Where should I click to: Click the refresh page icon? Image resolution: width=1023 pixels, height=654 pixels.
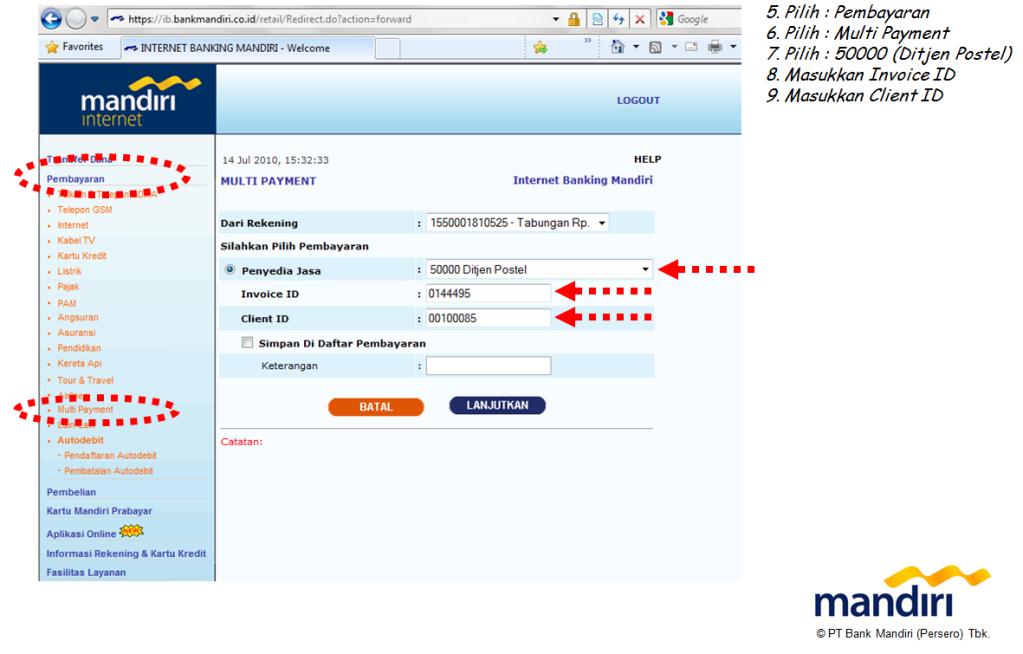618,19
